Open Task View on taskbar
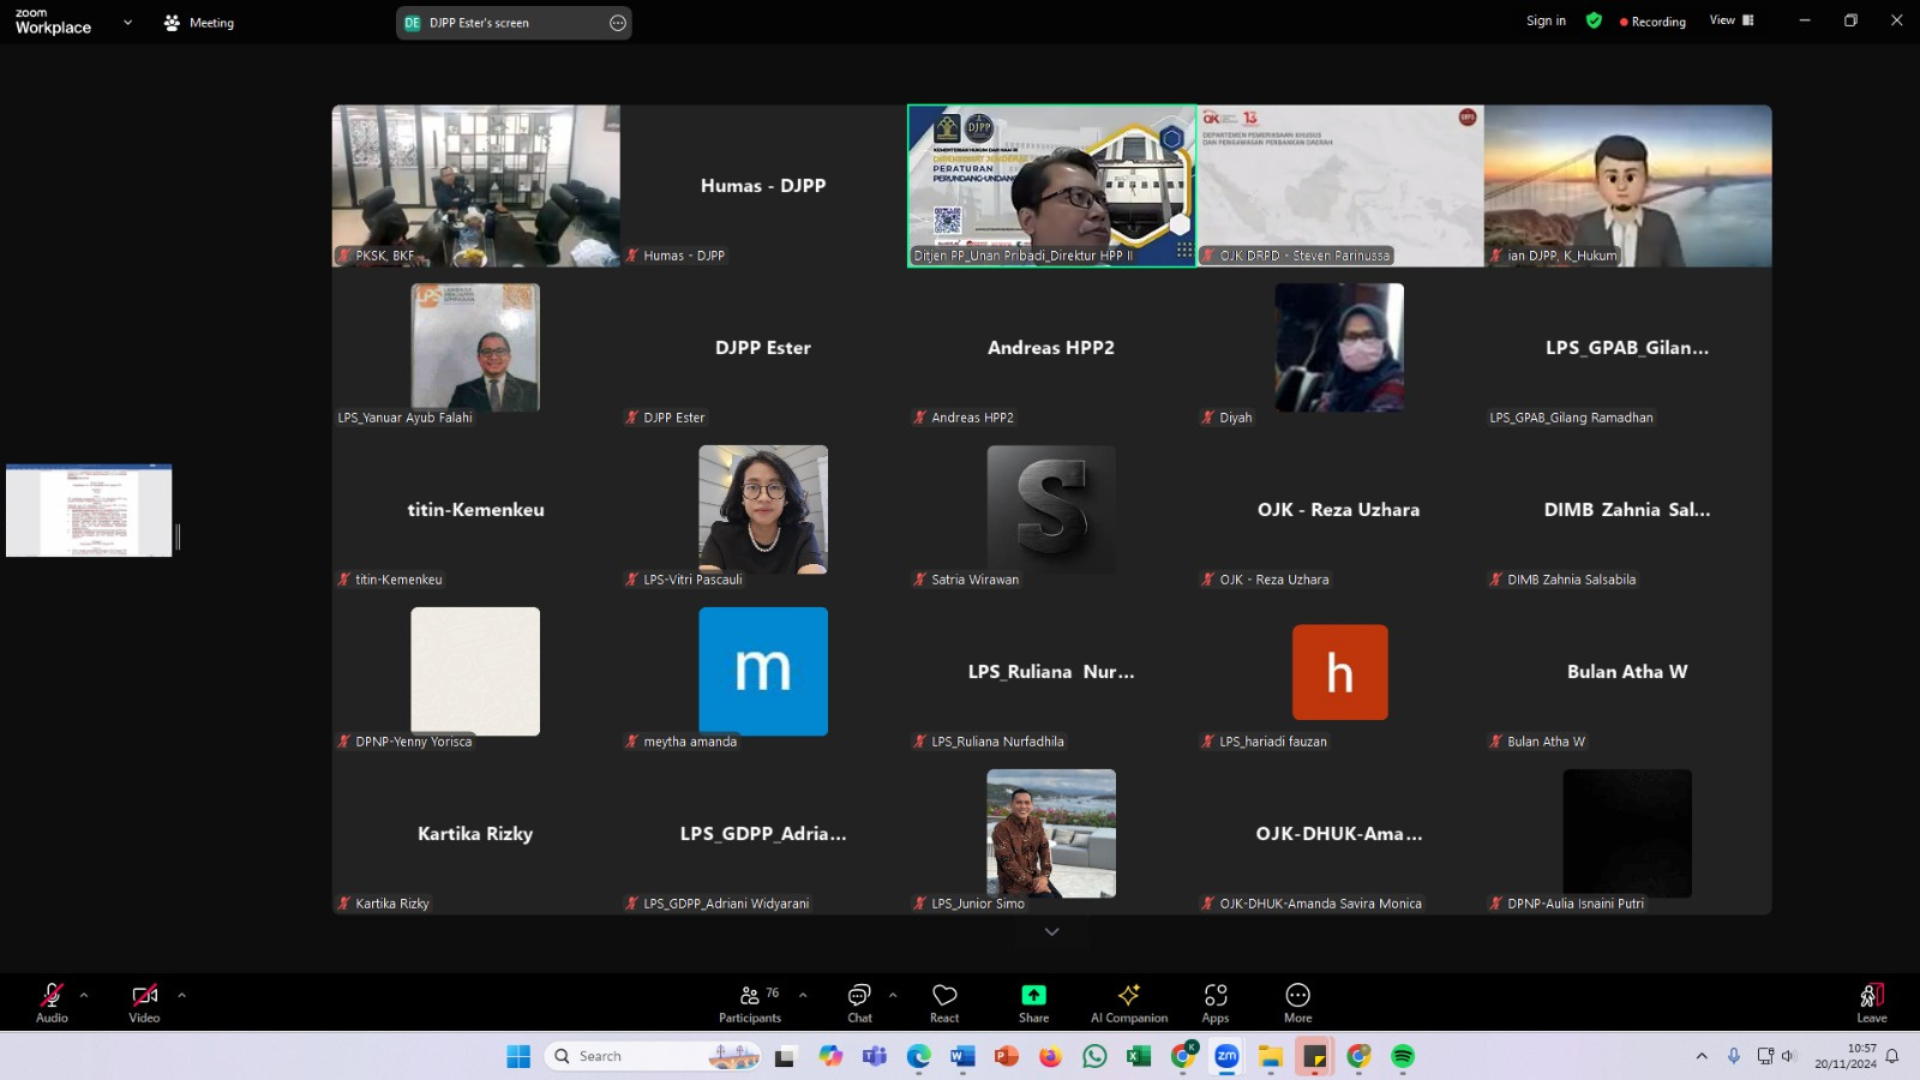 (x=785, y=1056)
